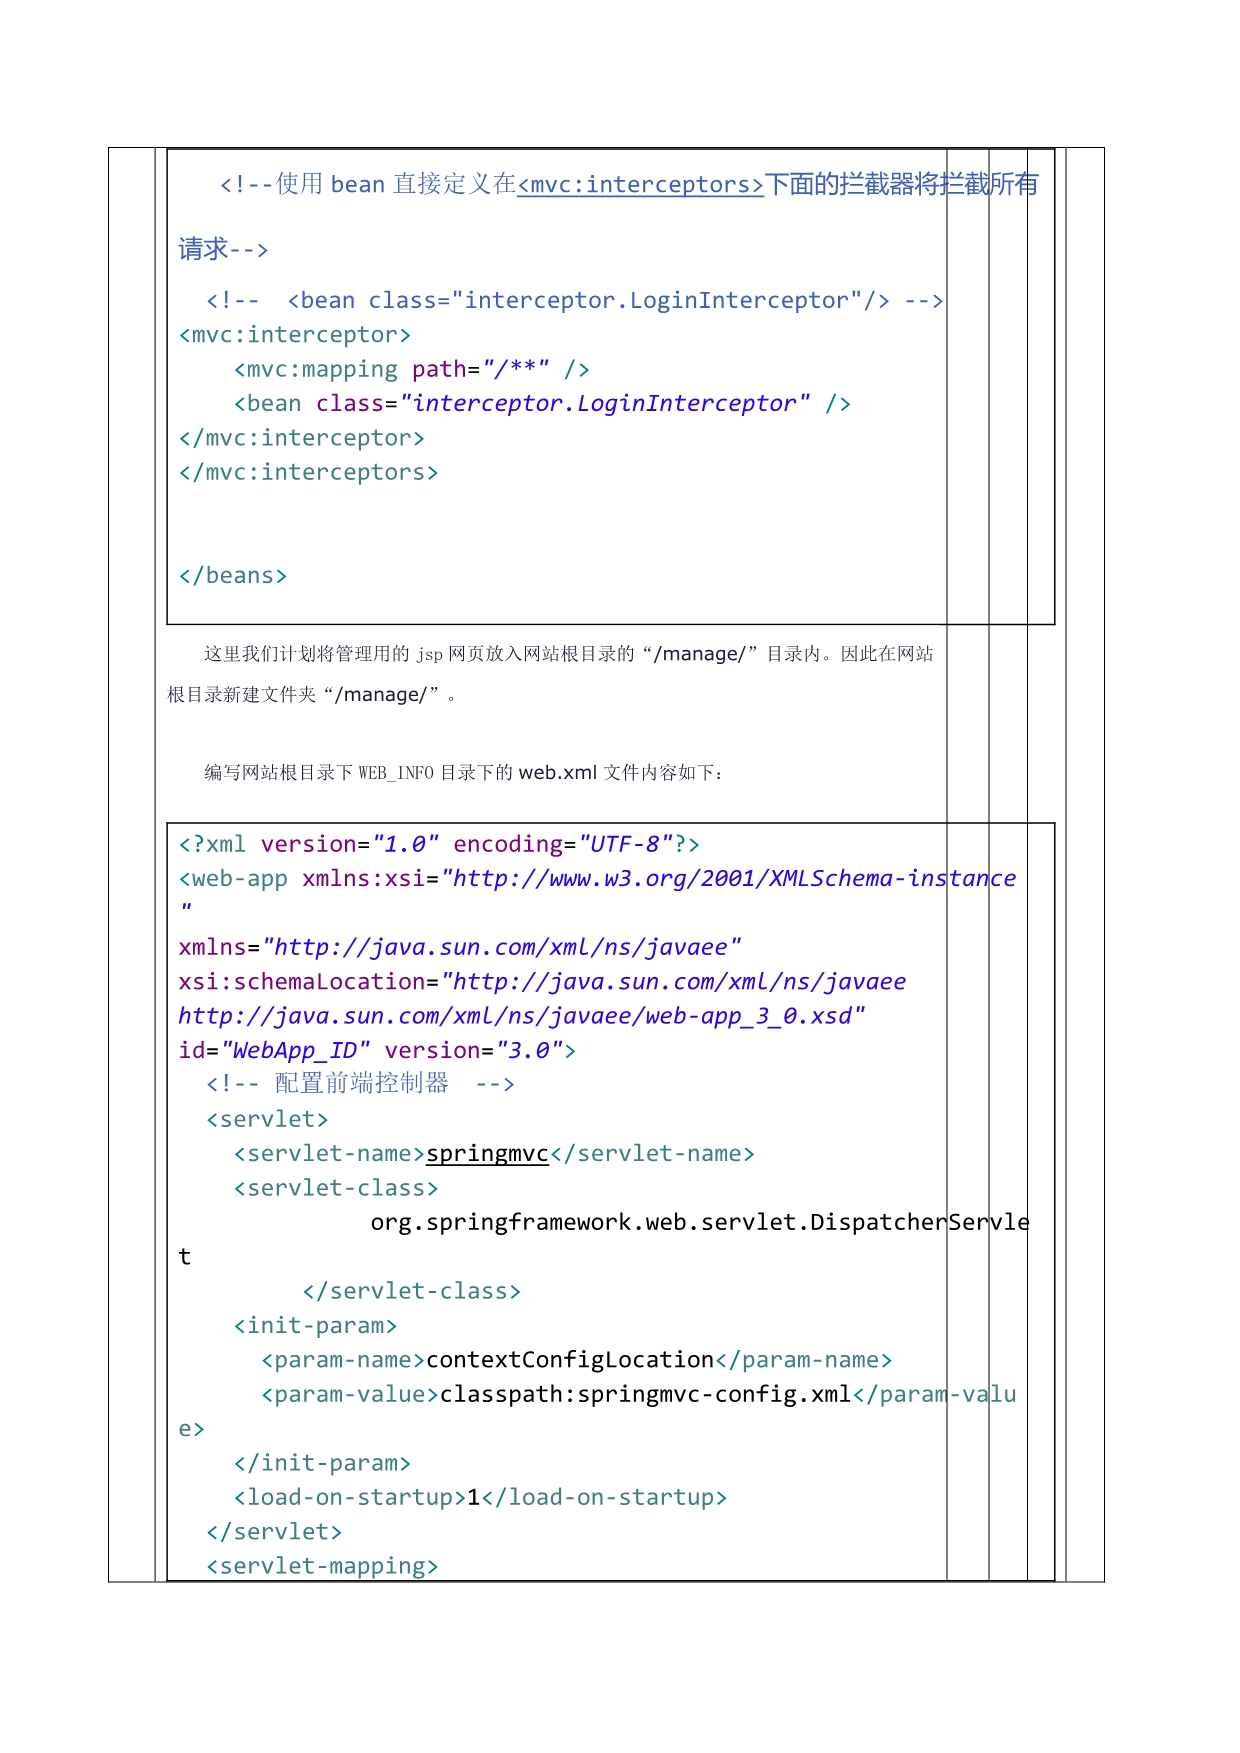Click the closing </beans> tag

coord(233,576)
